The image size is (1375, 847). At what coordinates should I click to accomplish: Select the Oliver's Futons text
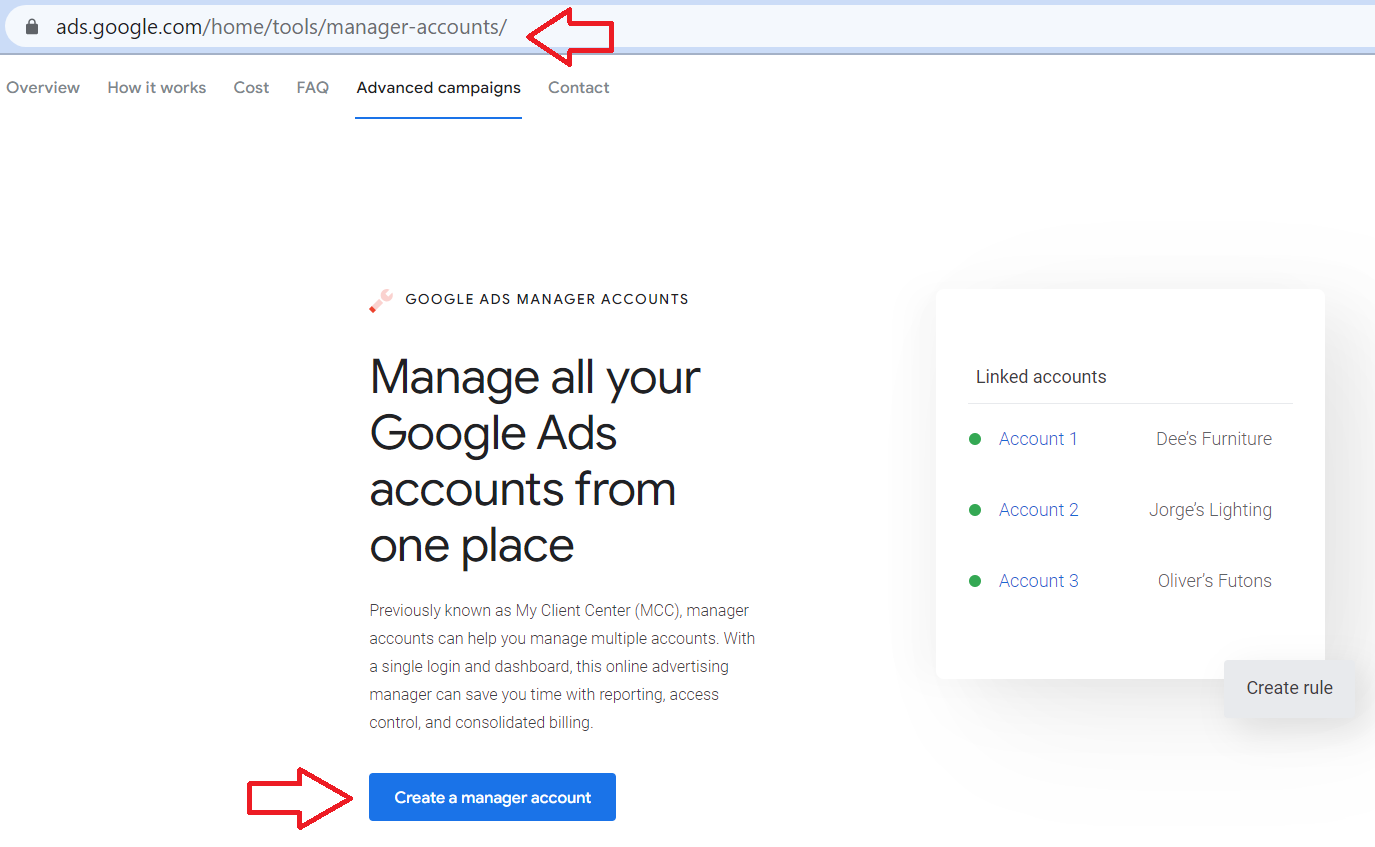(1215, 581)
